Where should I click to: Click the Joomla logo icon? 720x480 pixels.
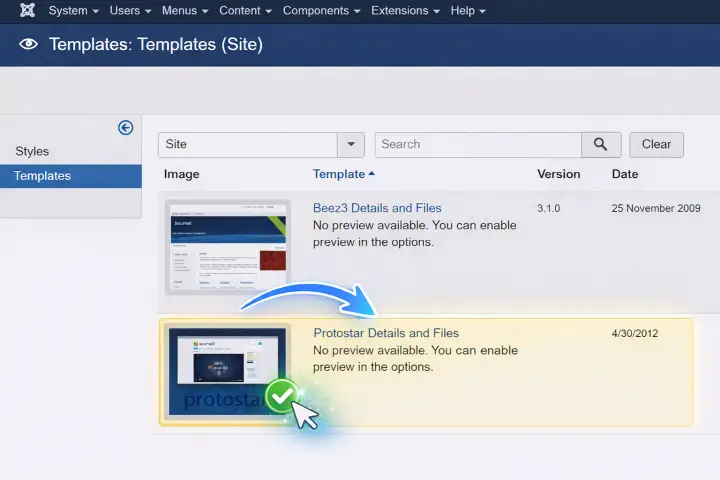pyautogui.click(x=28, y=10)
